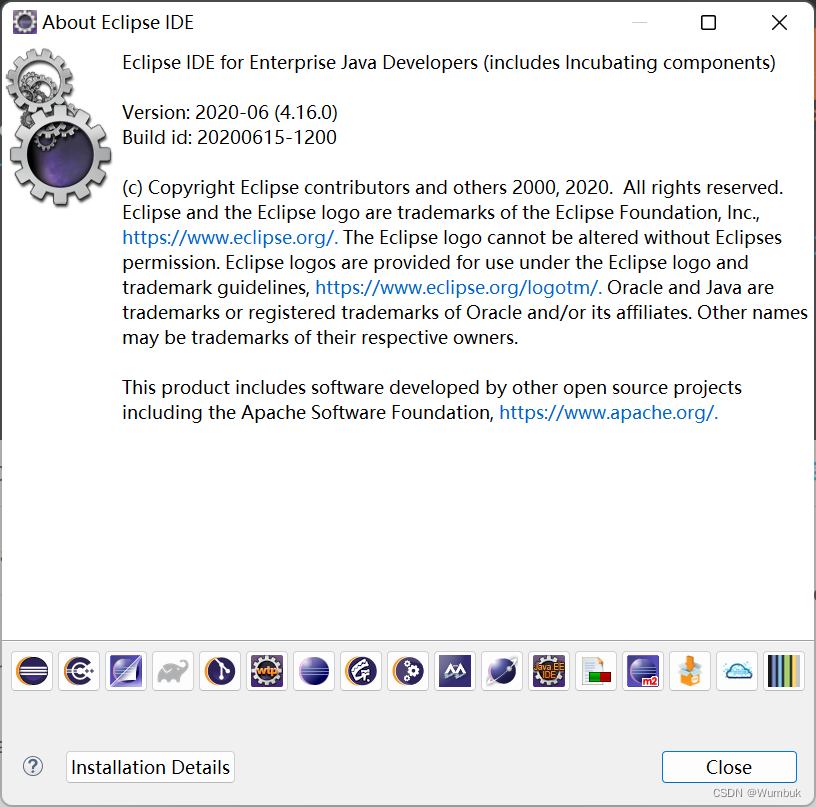Open the cloud tools feature icon
This screenshot has height=807, width=816.
(736, 671)
